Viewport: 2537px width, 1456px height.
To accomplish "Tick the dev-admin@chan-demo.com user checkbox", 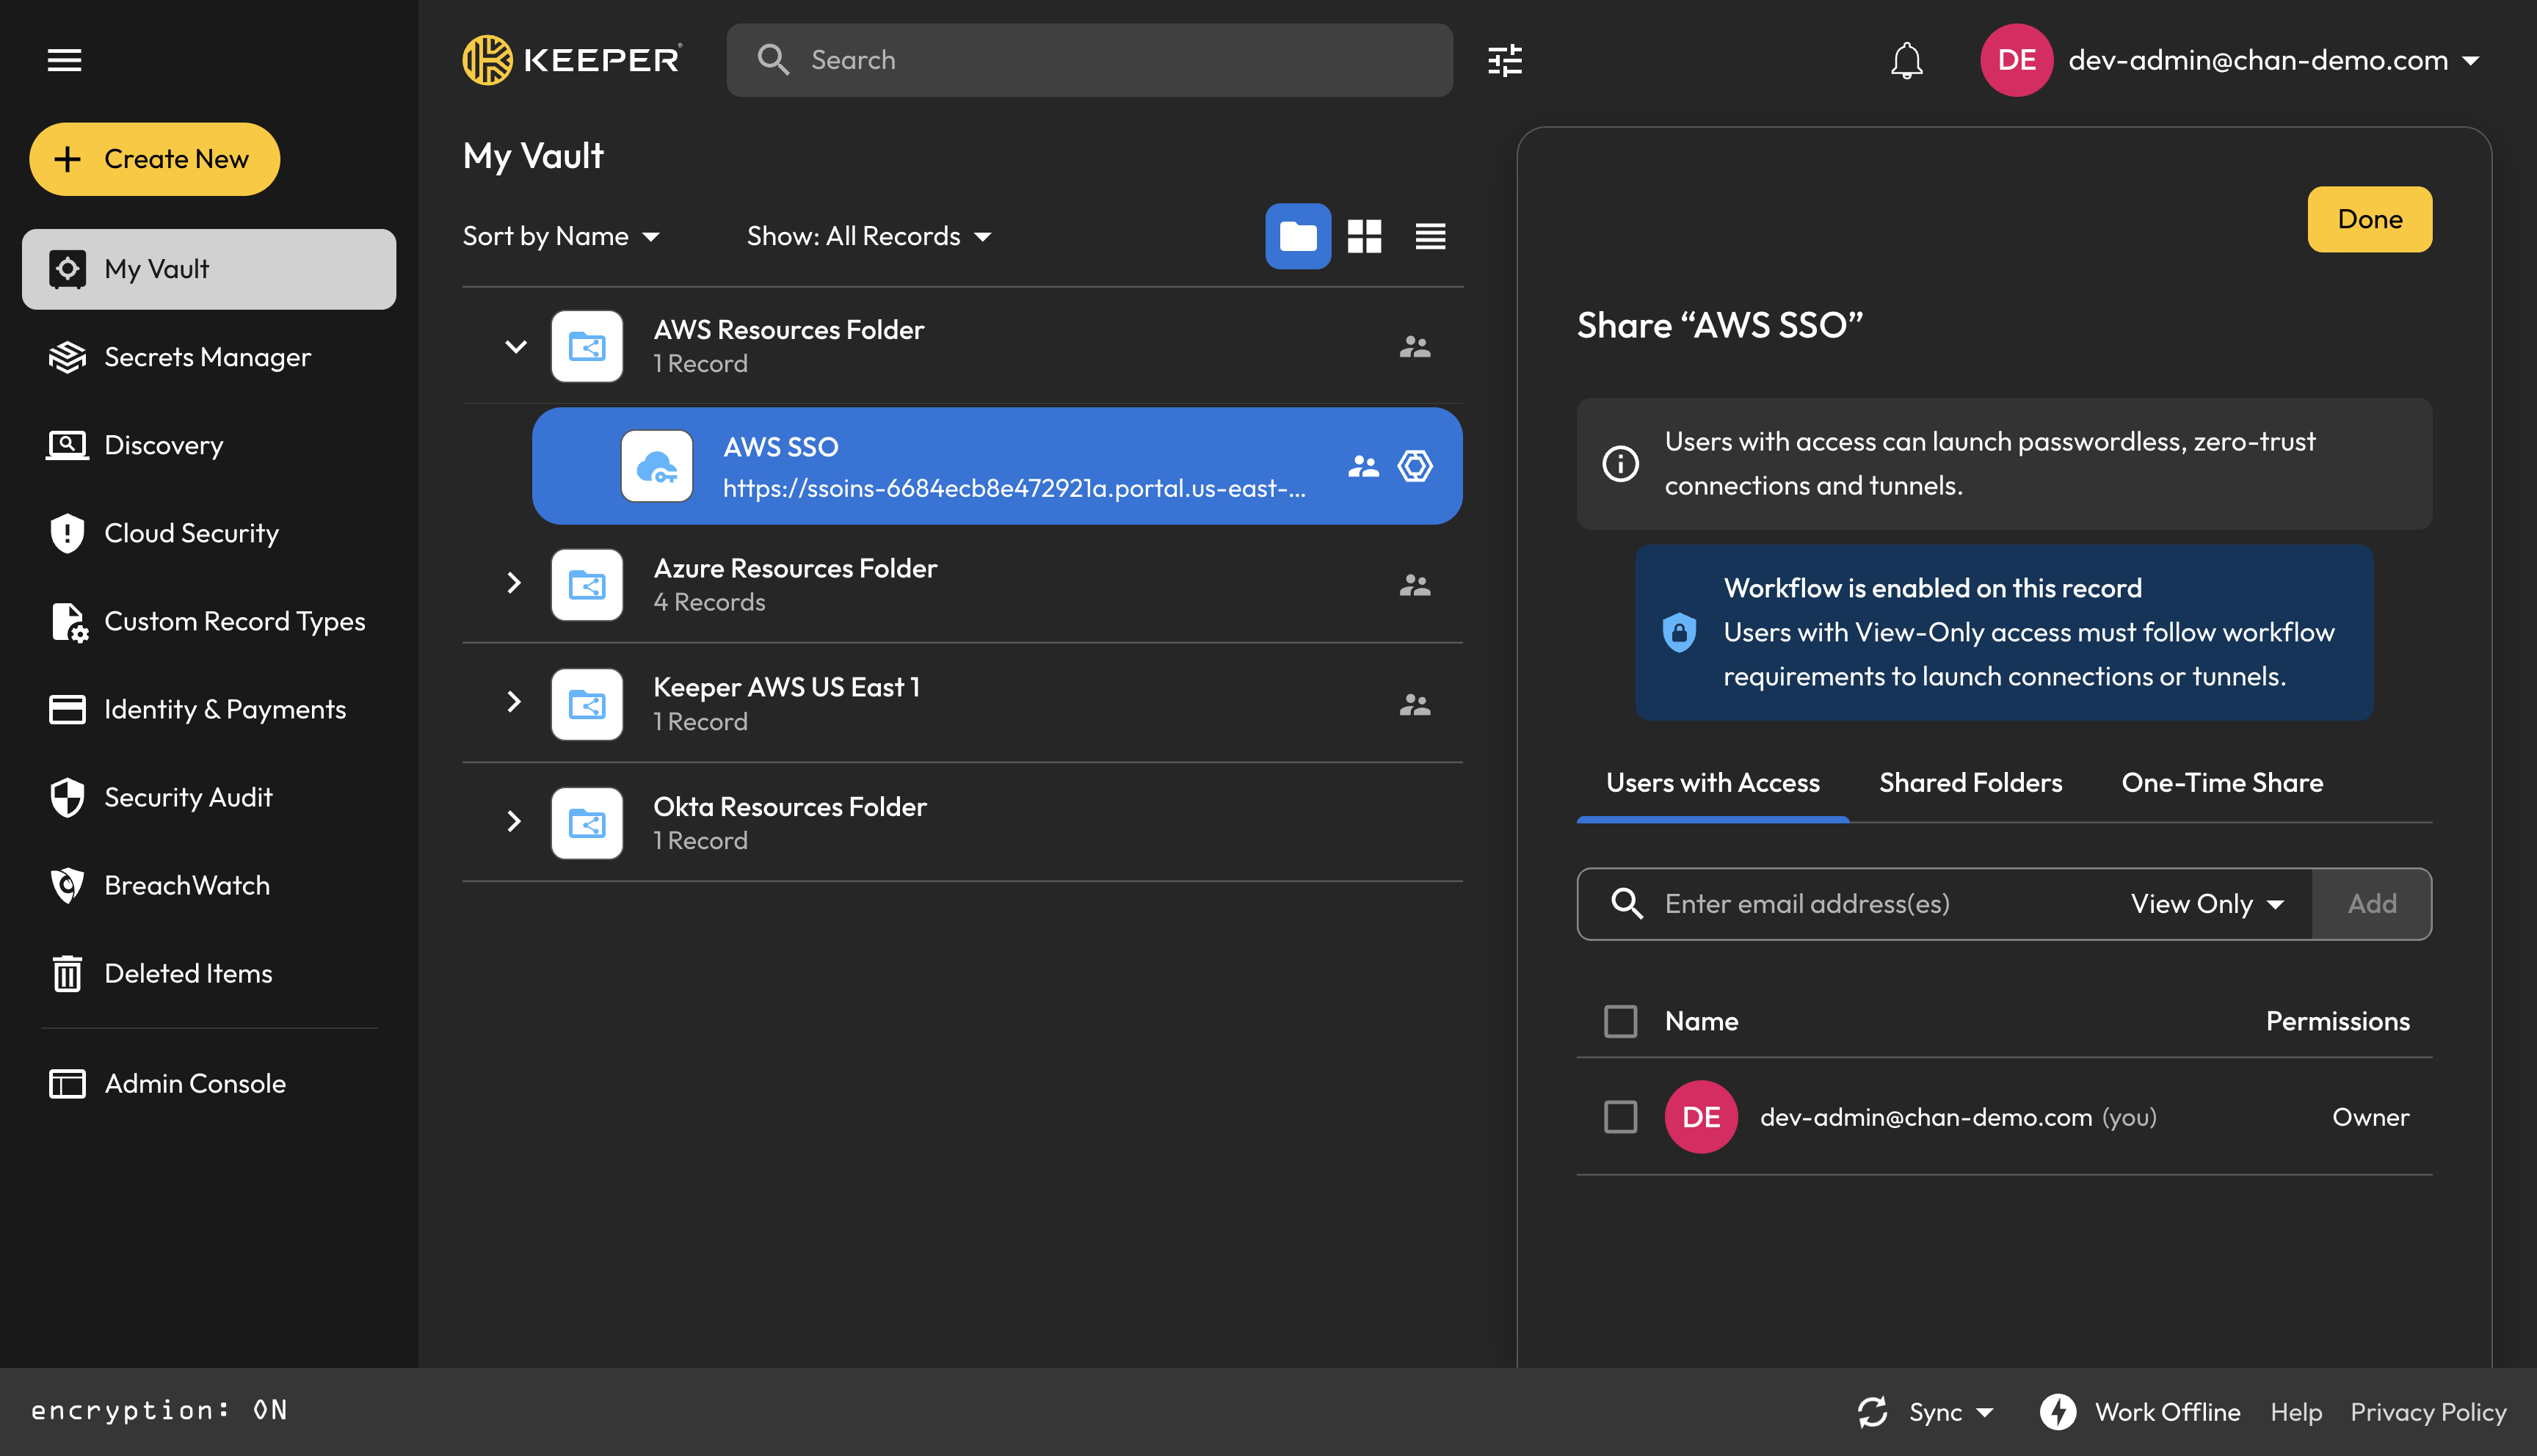I will 1620,1117.
